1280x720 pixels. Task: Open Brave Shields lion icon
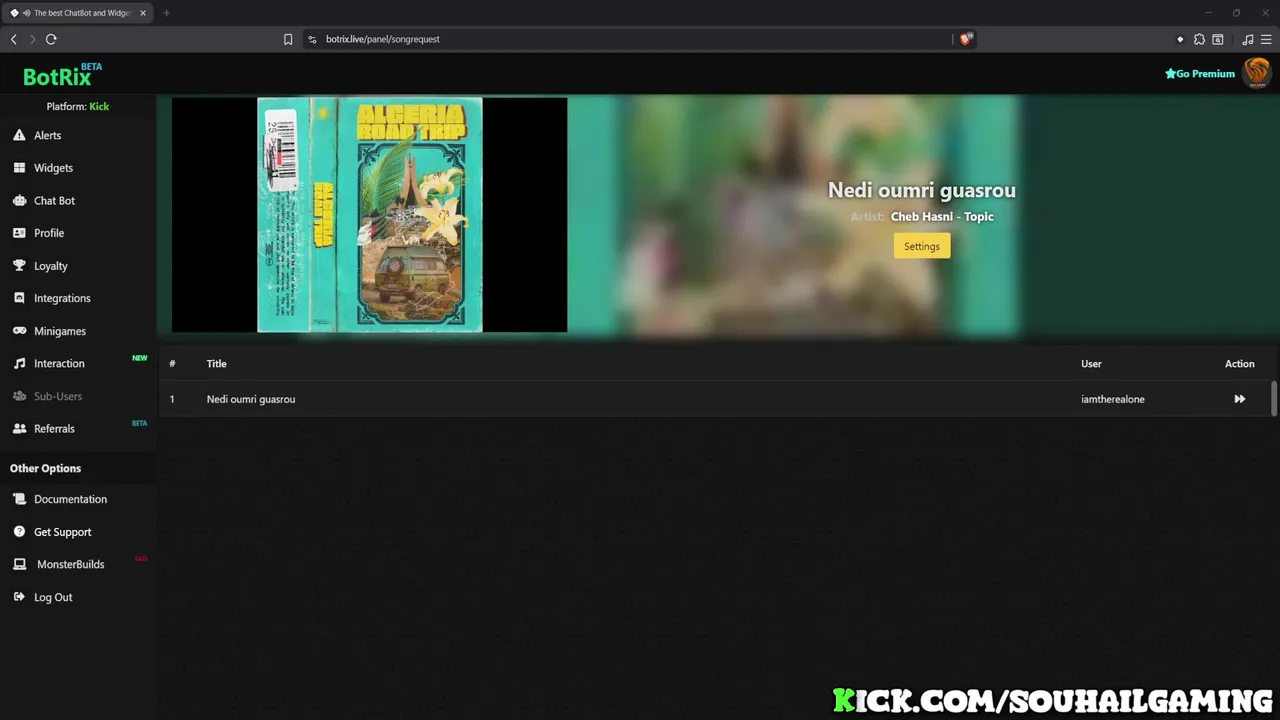966,39
